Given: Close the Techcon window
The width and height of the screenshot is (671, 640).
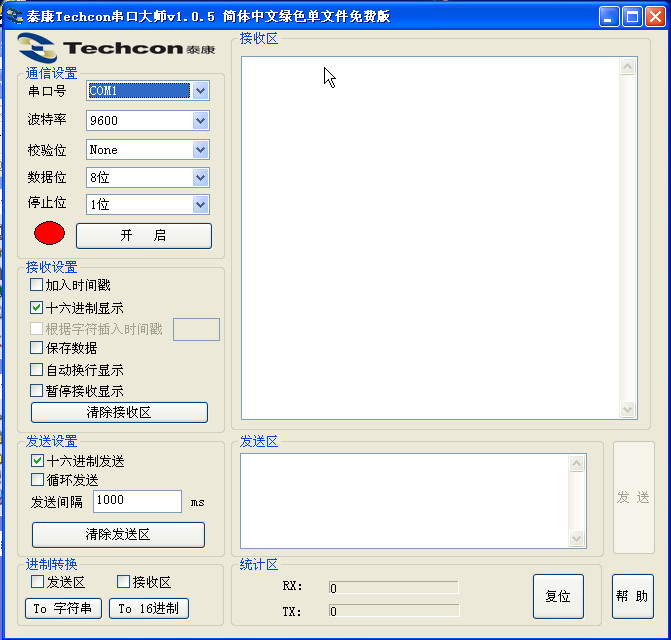Looking at the screenshot, I should [x=655, y=17].
